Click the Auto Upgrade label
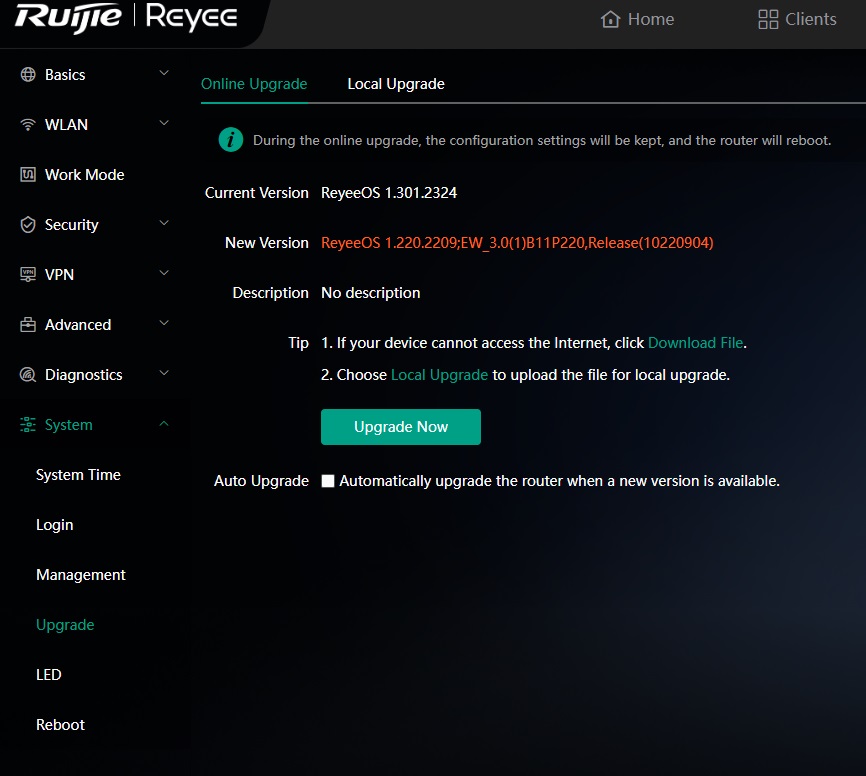The height and width of the screenshot is (776, 866). [261, 481]
